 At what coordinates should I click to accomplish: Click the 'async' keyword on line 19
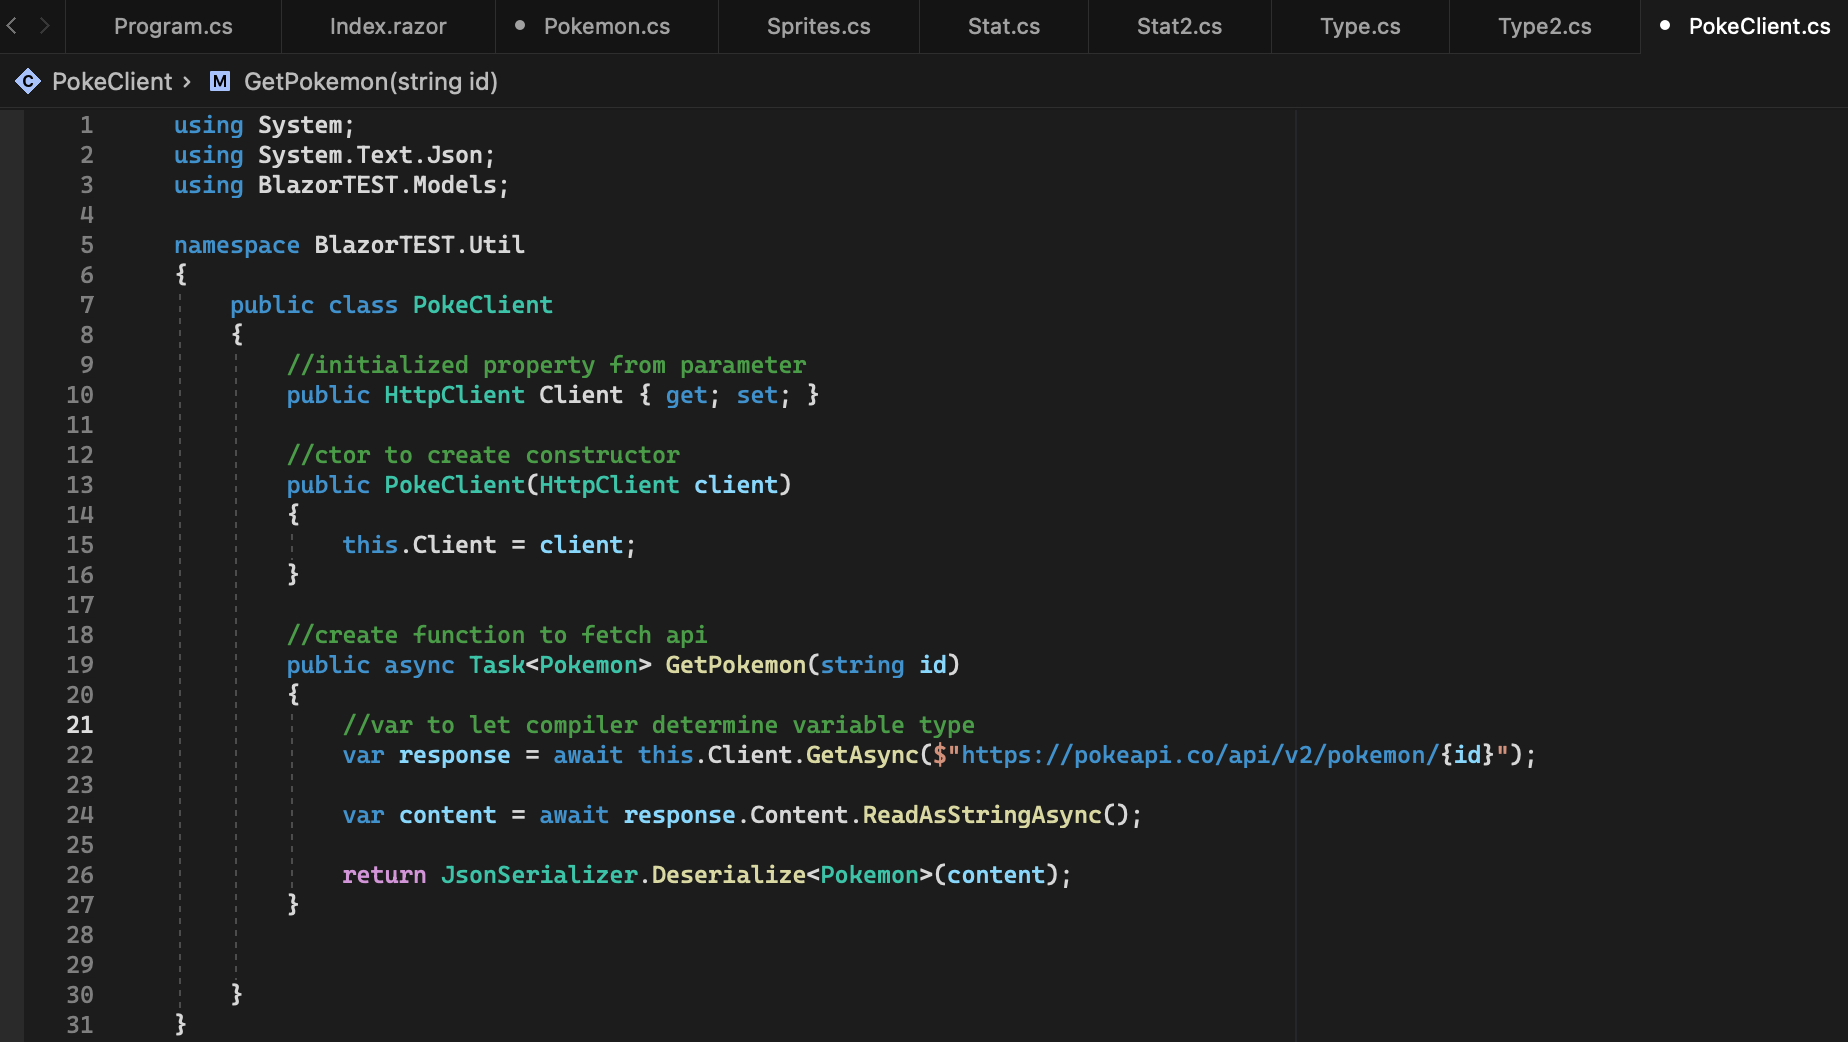419,665
